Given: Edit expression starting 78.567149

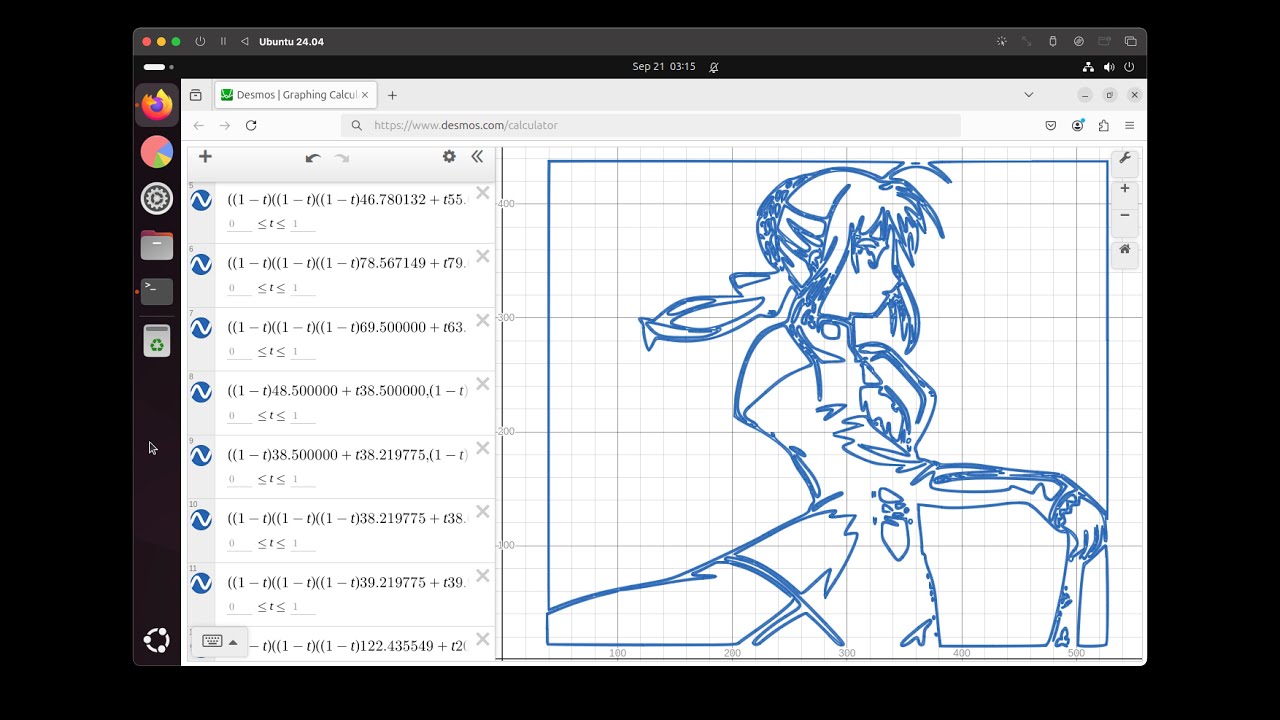Looking at the screenshot, I should pyautogui.click(x=347, y=263).
